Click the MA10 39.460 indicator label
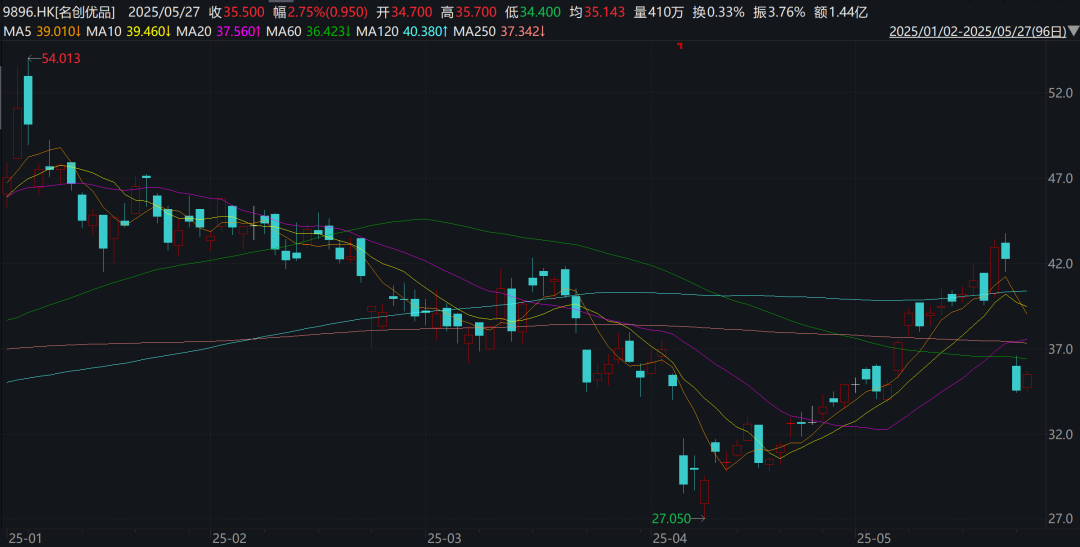1080x547 pixels. tap(129, 31)
